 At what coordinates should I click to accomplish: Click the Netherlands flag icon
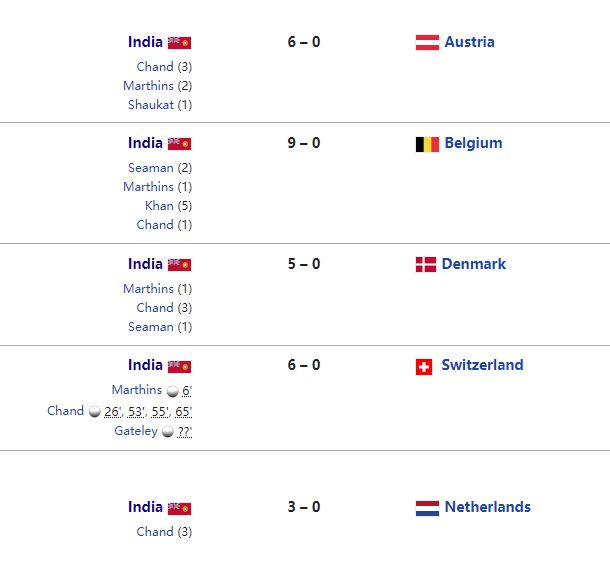(x=427, y=508)
